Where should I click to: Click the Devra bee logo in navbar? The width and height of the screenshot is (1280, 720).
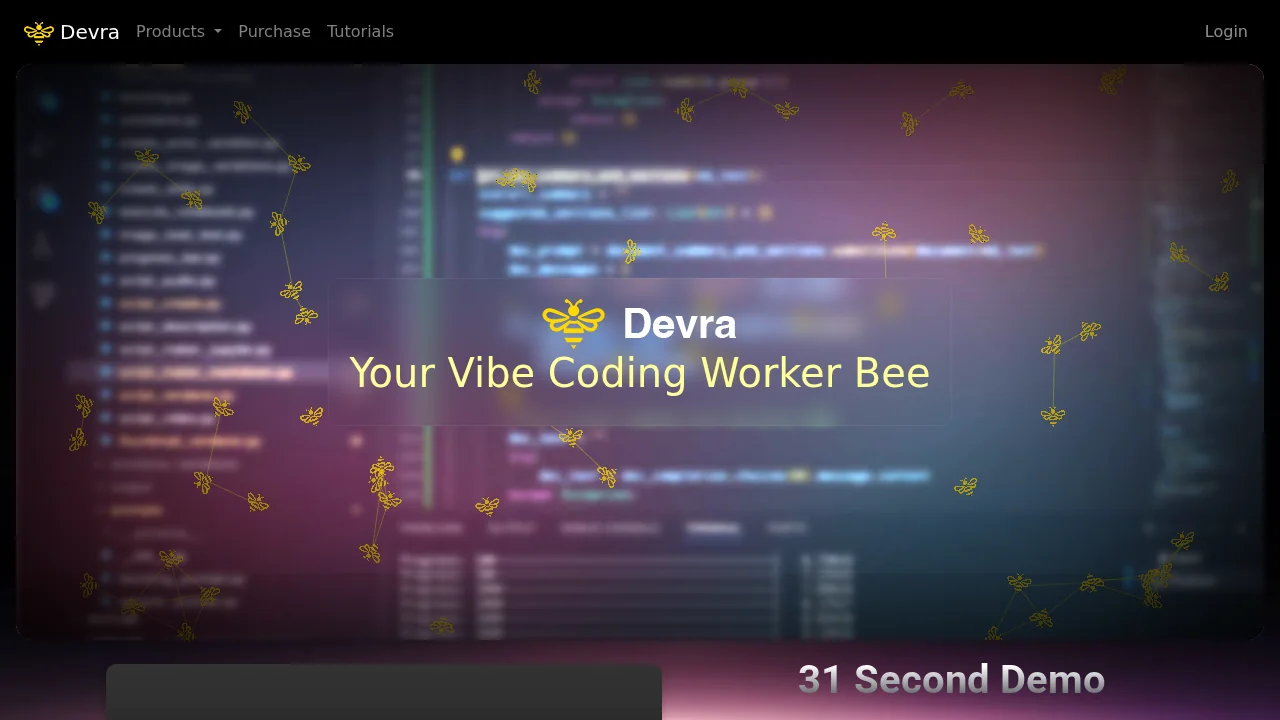(38, 32)
